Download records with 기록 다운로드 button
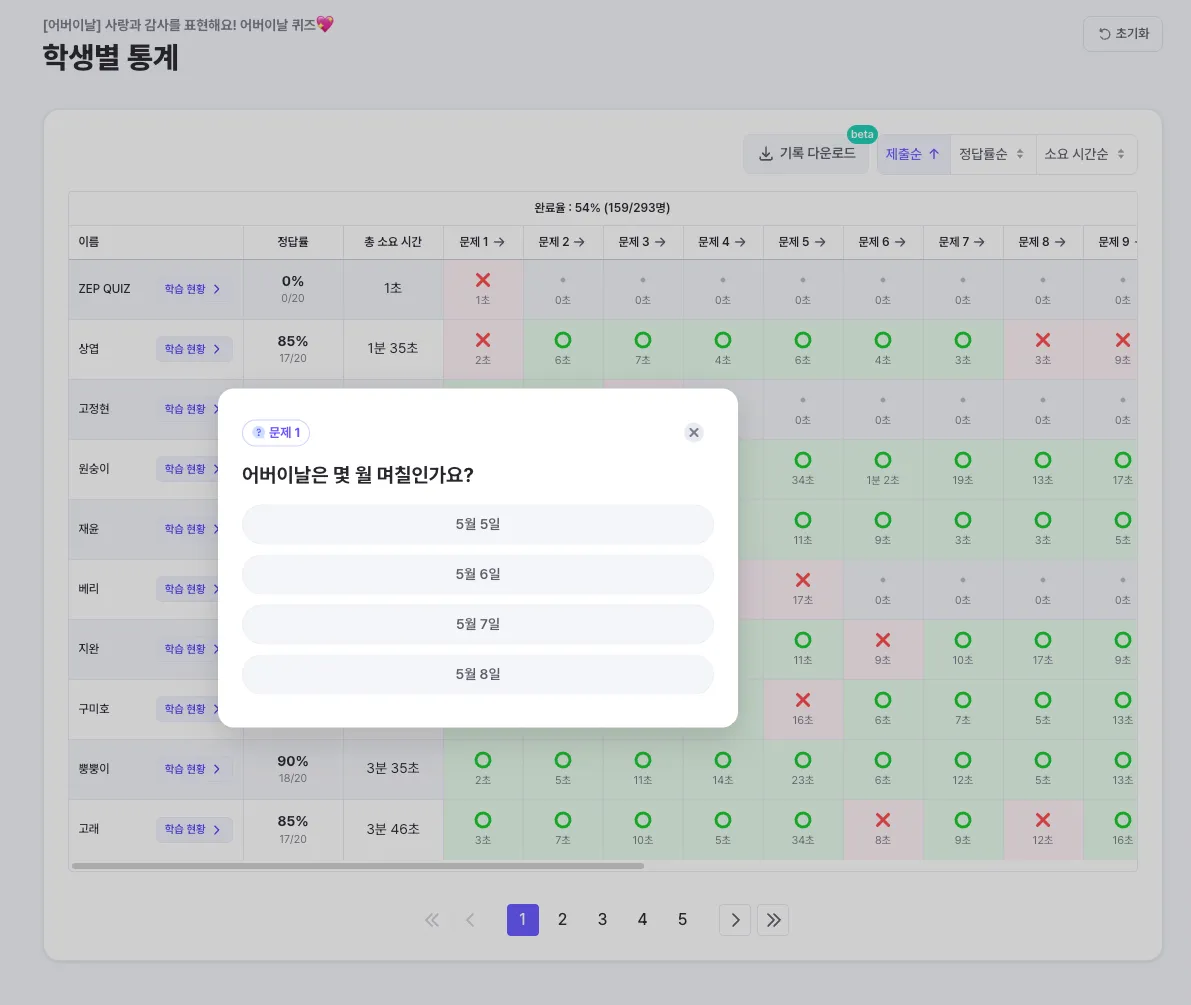This screenshot has width=1191, height=1005. [806, 154]
